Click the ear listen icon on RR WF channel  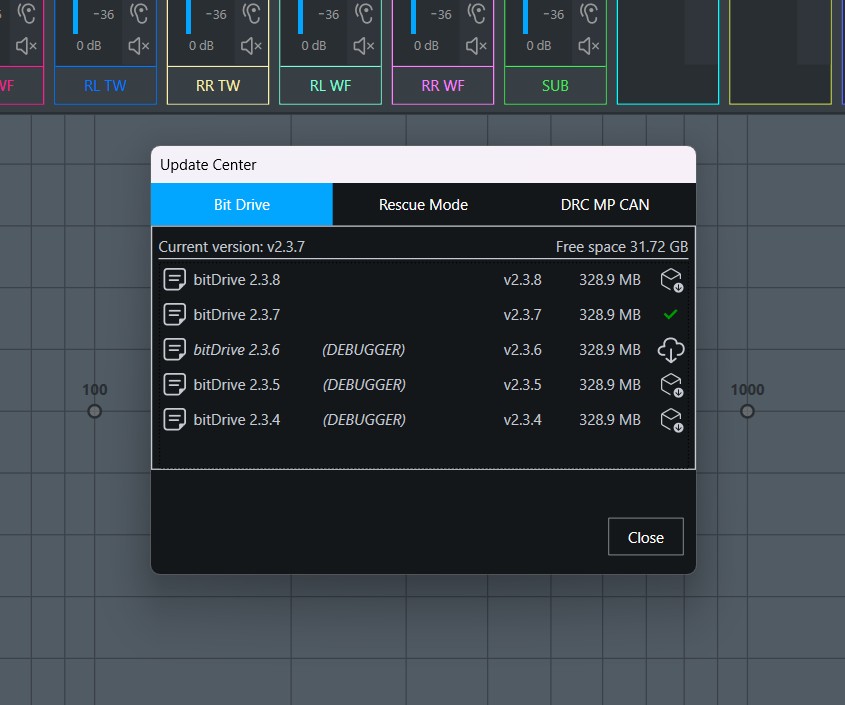[478, 13]
